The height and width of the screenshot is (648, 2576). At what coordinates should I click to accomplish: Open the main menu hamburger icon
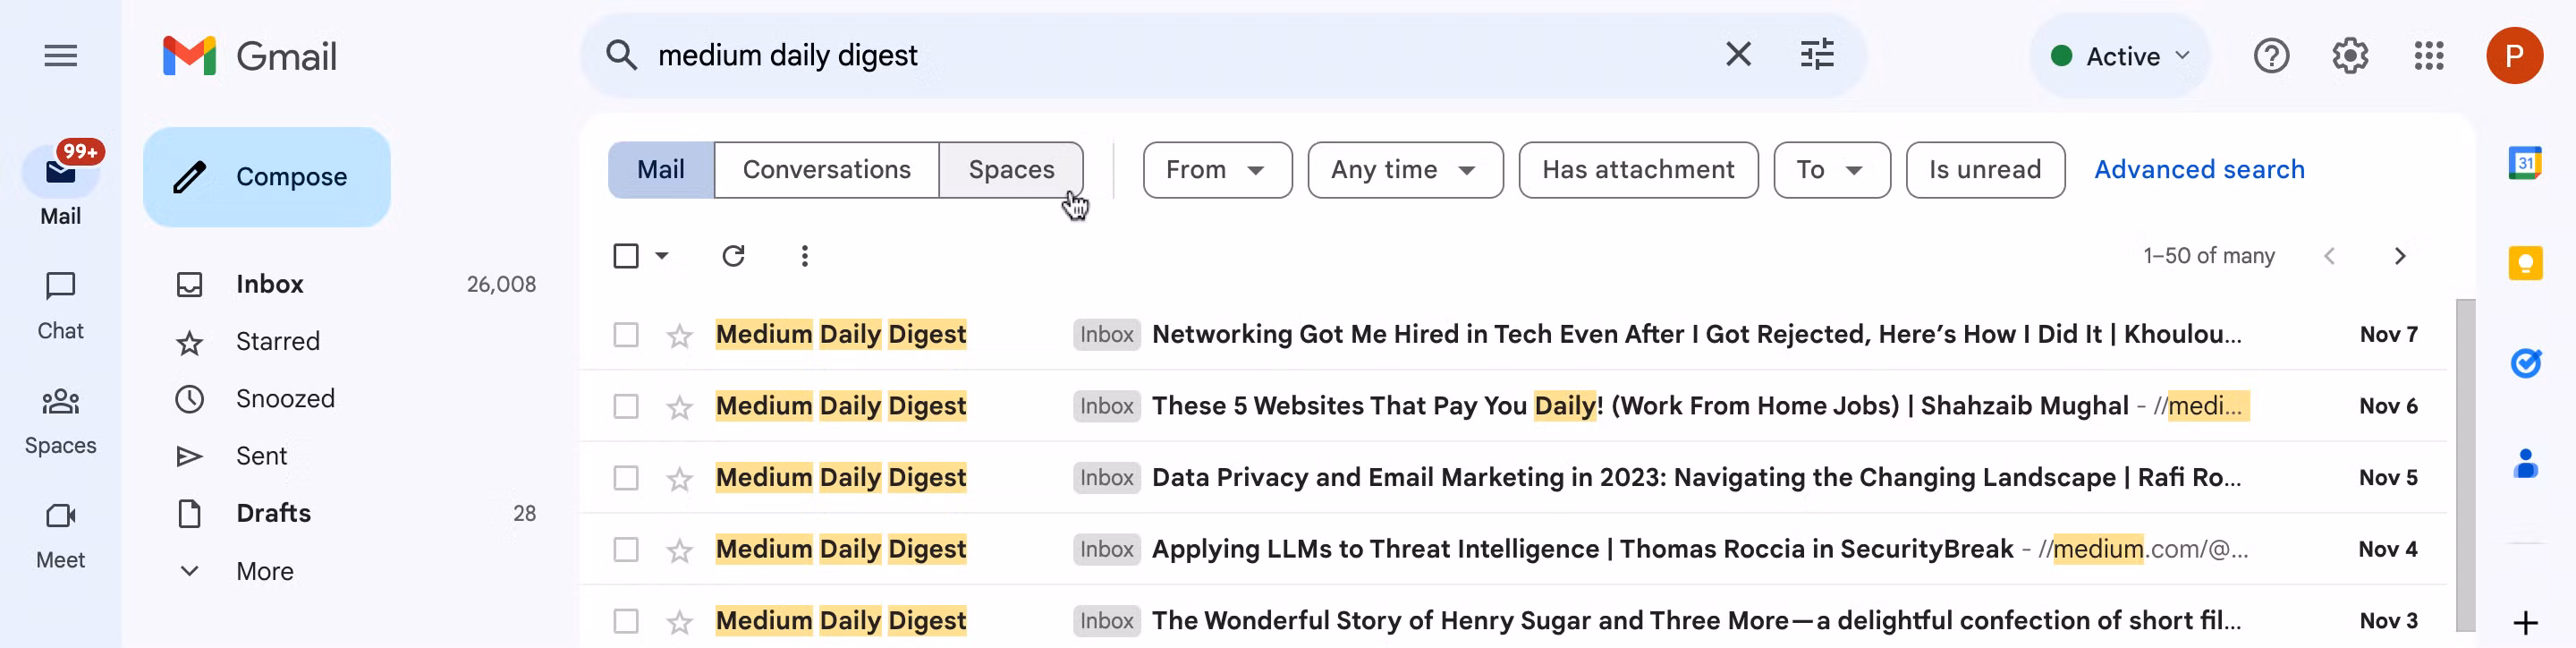point(60,56)
